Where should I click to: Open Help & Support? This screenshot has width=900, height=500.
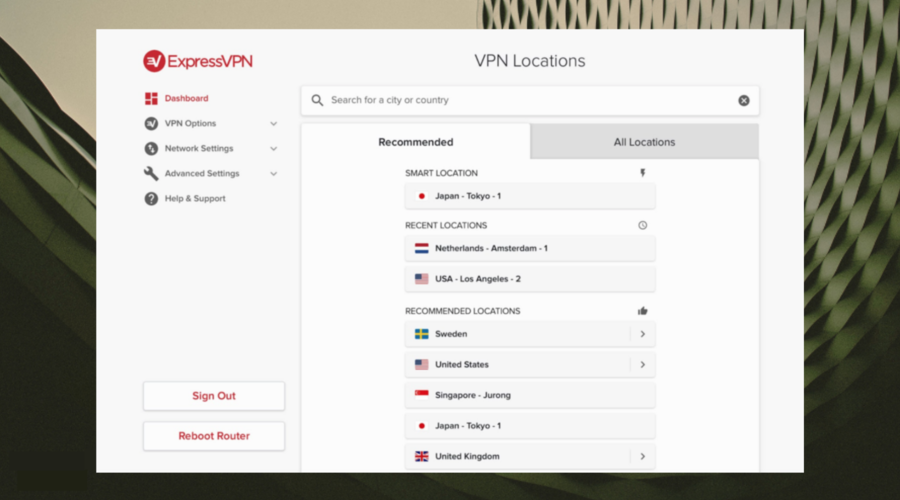click(195, 199)
